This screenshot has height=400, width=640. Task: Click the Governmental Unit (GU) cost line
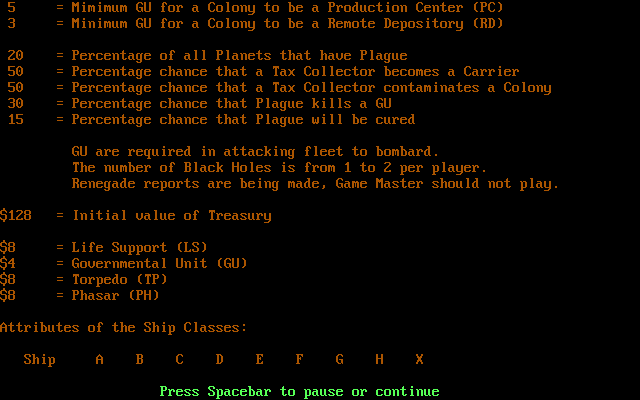coord(124,263)
